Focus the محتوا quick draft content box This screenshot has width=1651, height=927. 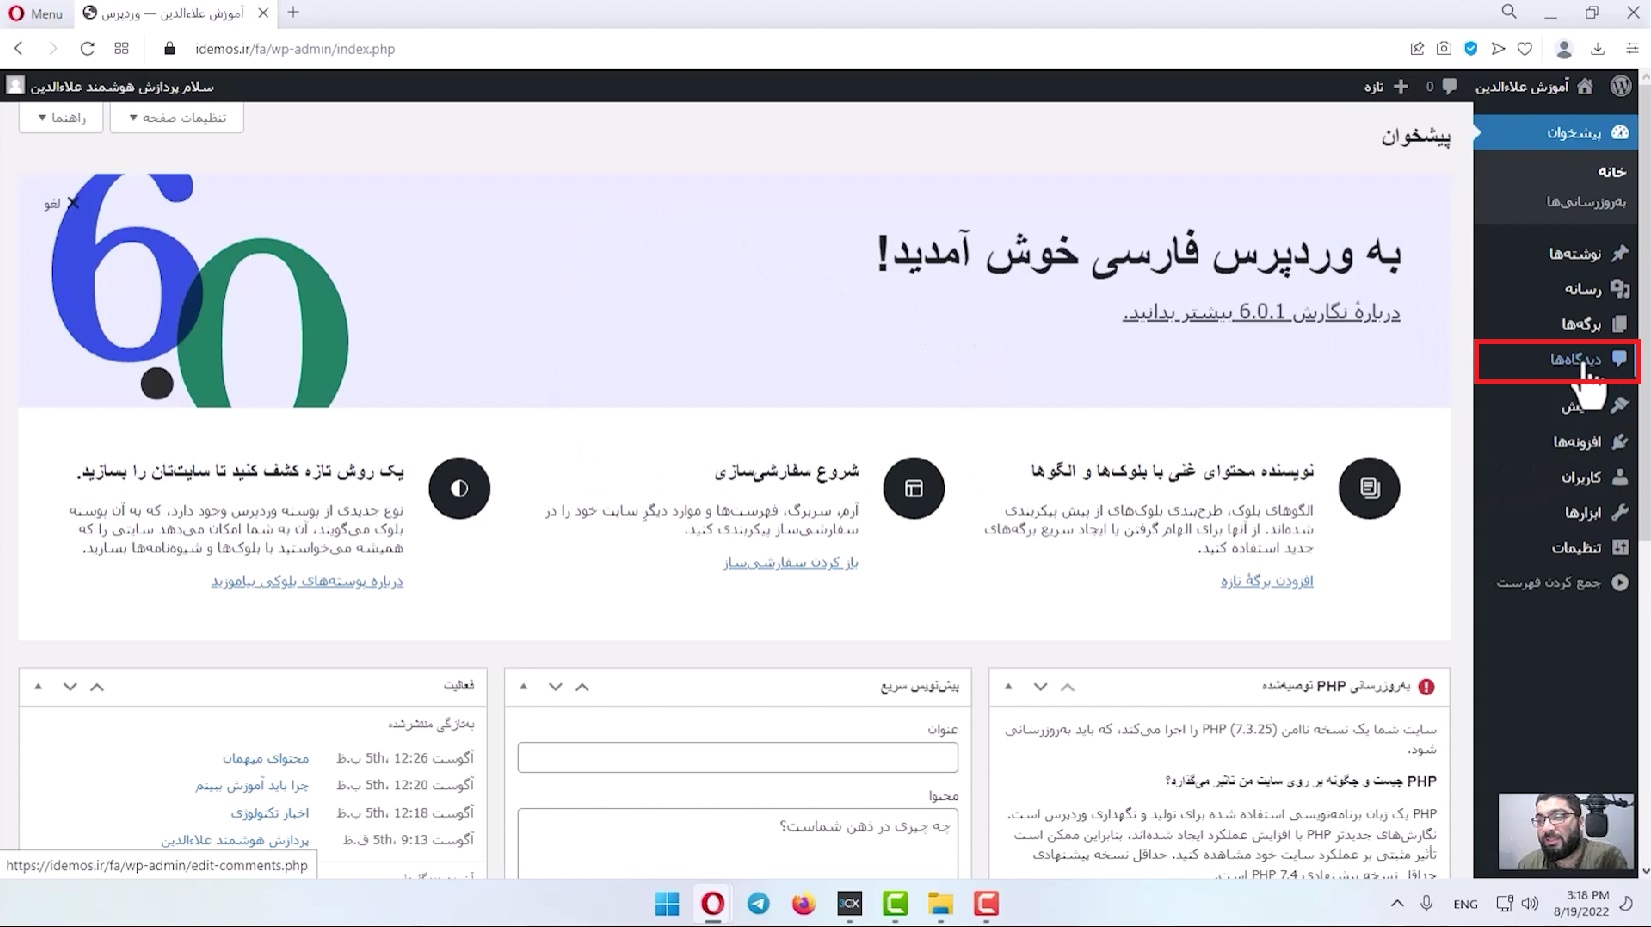pos(738,843)
